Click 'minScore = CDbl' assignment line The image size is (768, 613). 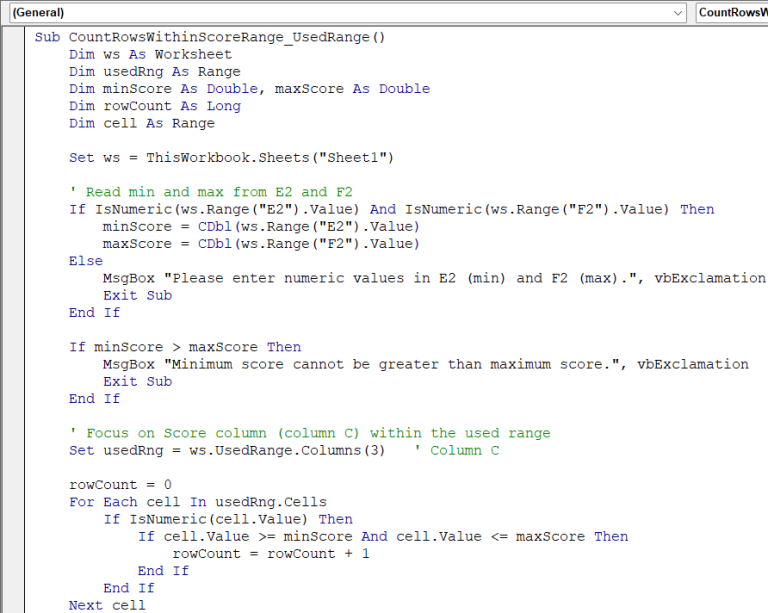coord(260,227)
